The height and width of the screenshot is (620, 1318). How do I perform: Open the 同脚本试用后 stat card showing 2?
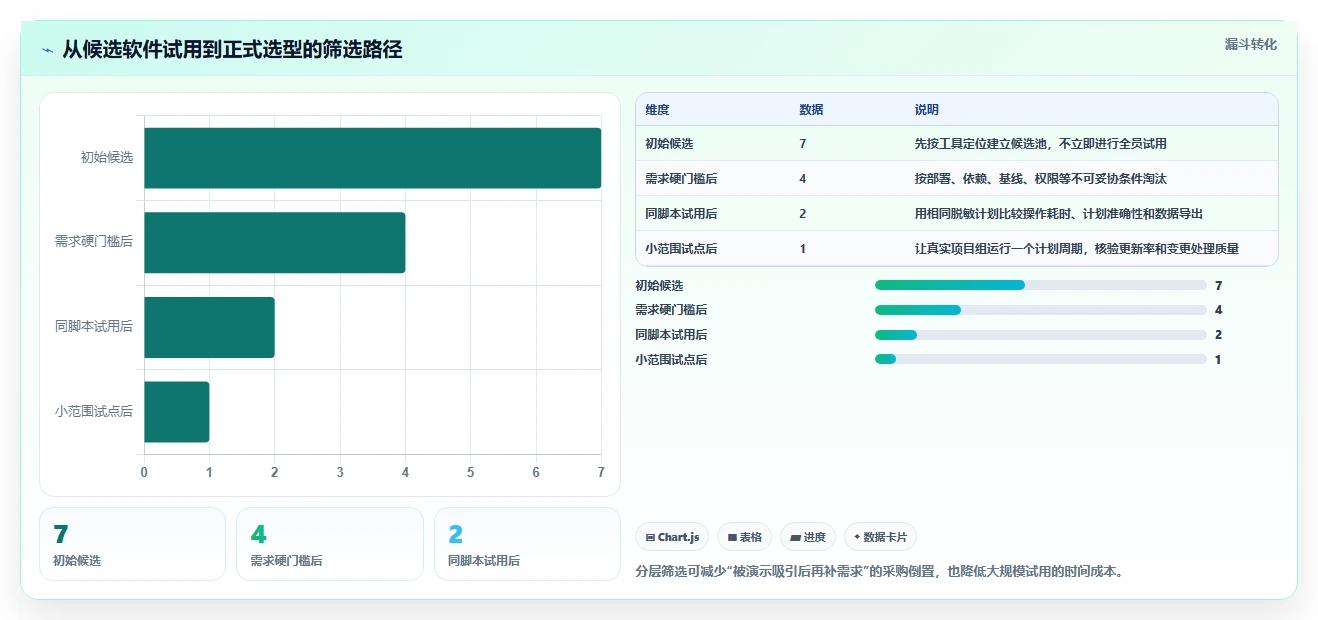click(x=527, y=544)
